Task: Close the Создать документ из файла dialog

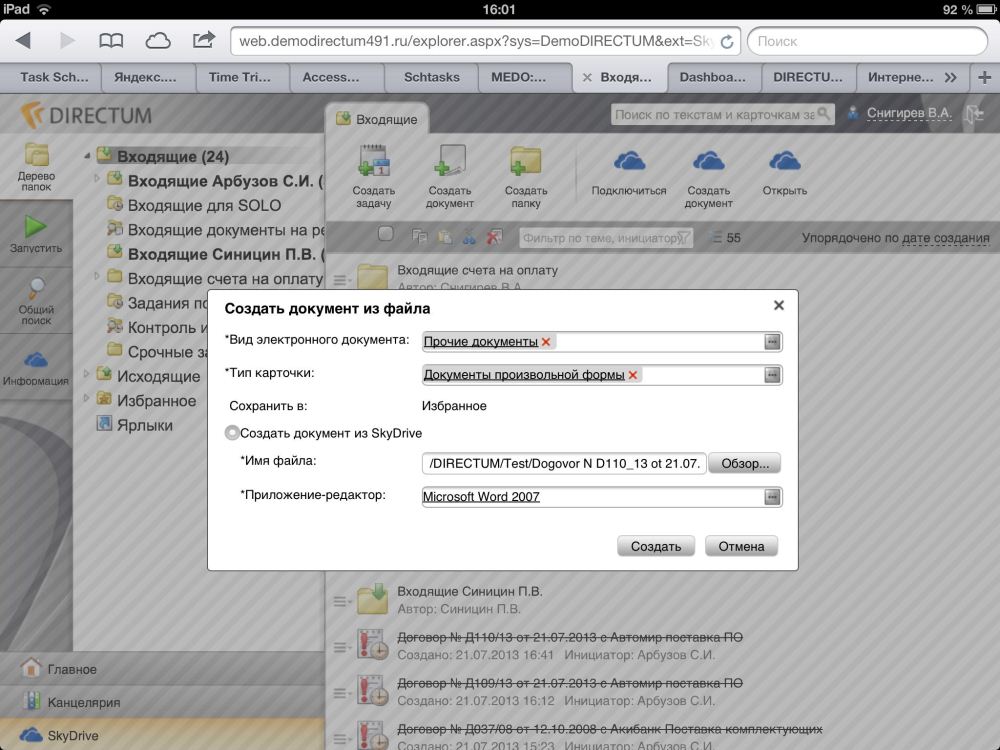Action: coord(779,305)
